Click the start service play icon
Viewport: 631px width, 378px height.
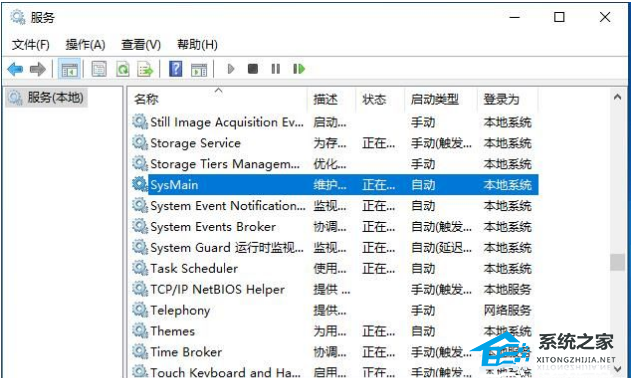coord(231,69)
